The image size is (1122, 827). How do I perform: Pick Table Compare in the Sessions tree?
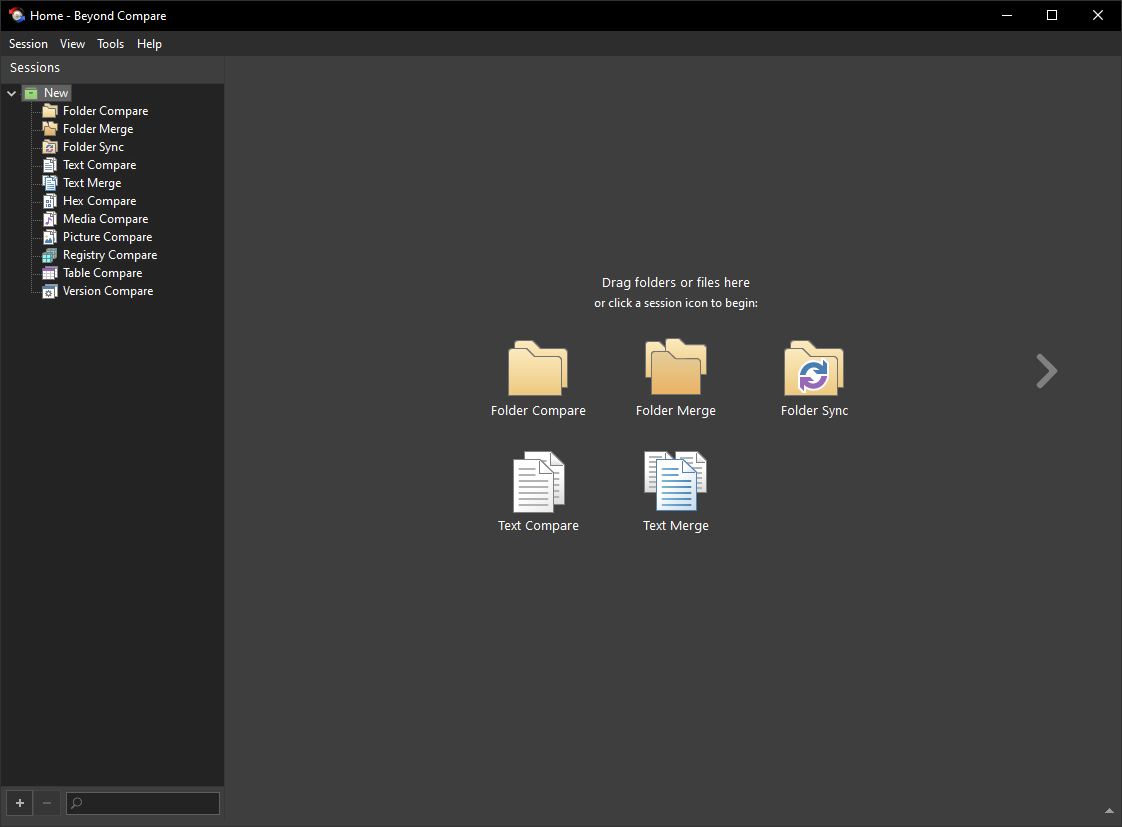[102, 273]
